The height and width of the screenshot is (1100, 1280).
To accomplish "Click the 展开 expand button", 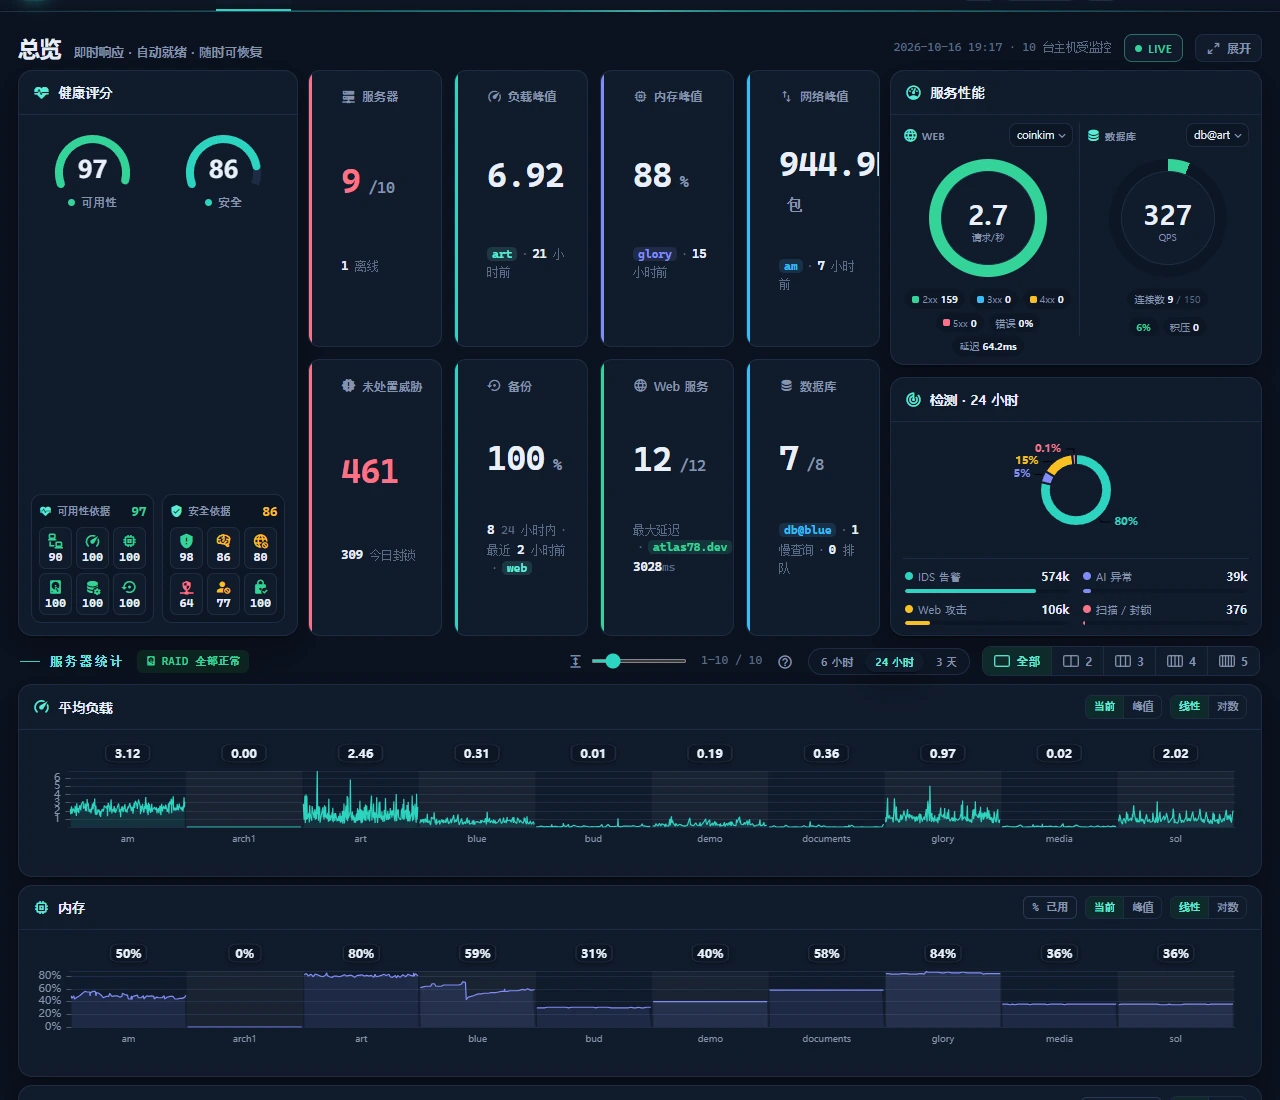I will tap(1228, 48).
